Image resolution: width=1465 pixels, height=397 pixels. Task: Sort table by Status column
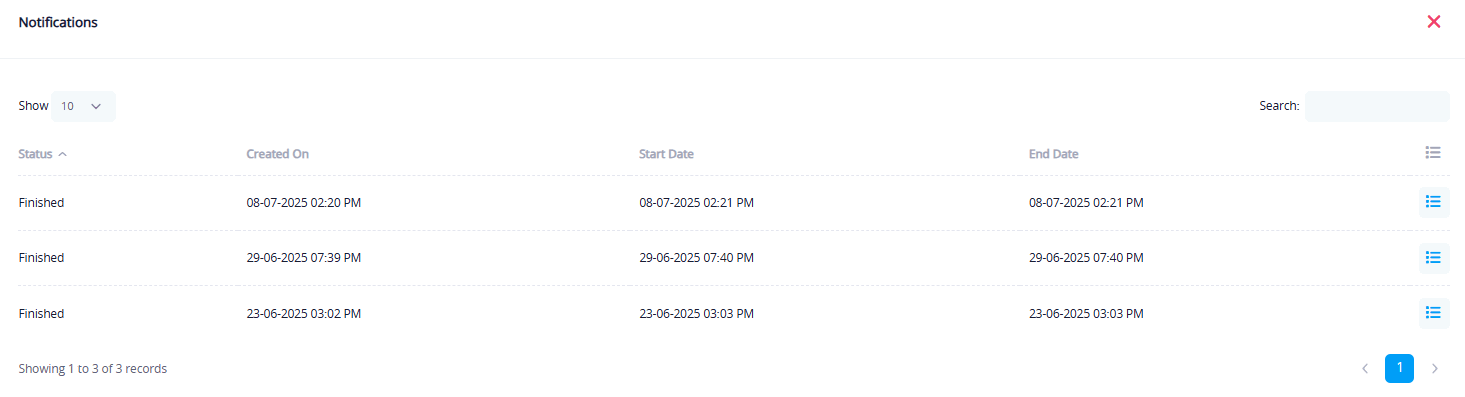tap(35, 154)
